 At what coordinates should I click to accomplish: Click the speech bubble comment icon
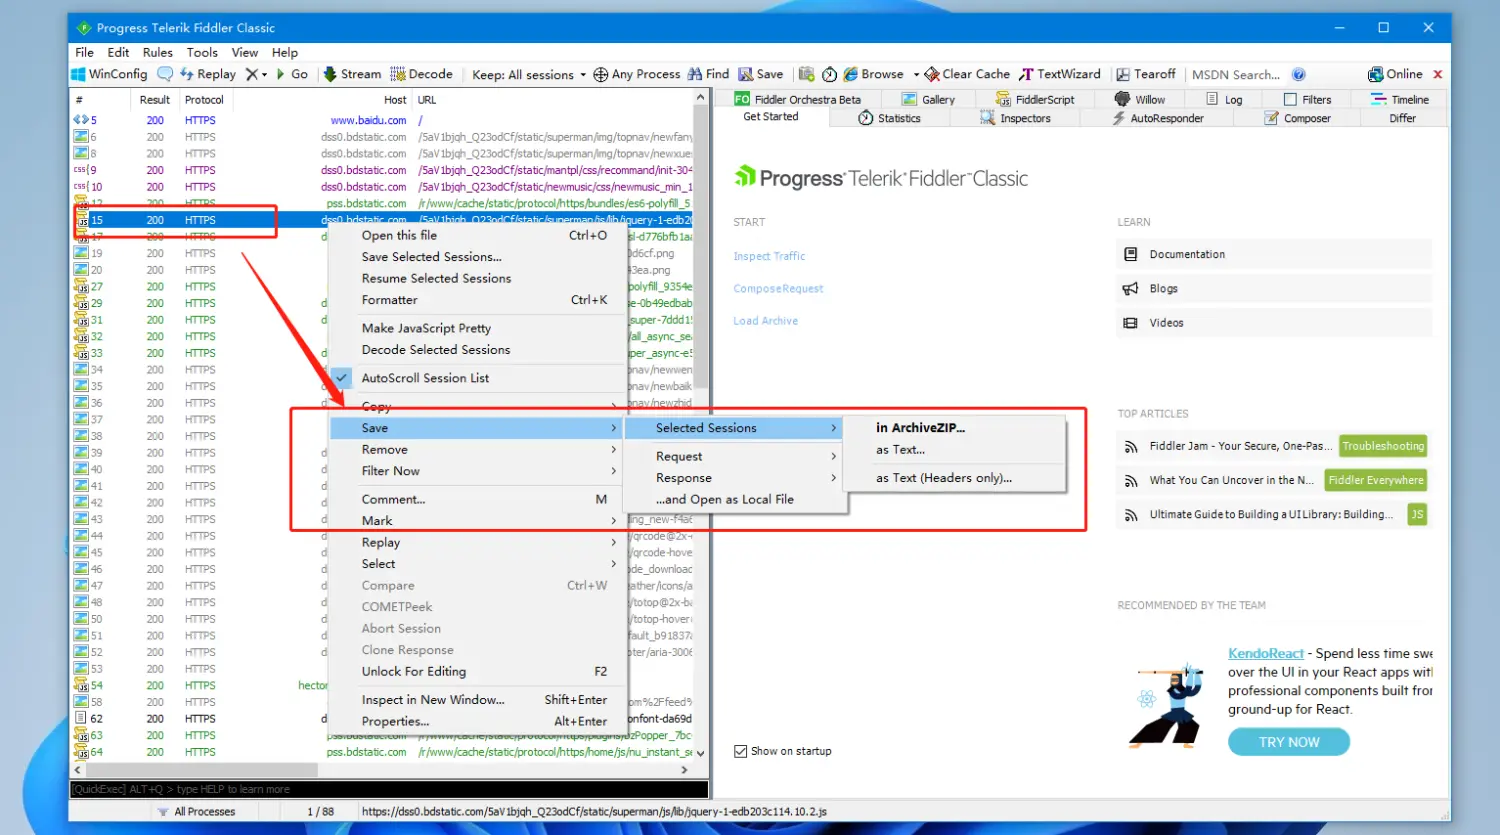(x=165, y=74)
